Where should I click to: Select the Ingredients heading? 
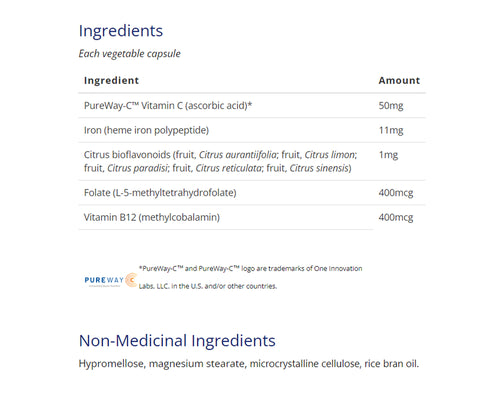coord(121,31)
